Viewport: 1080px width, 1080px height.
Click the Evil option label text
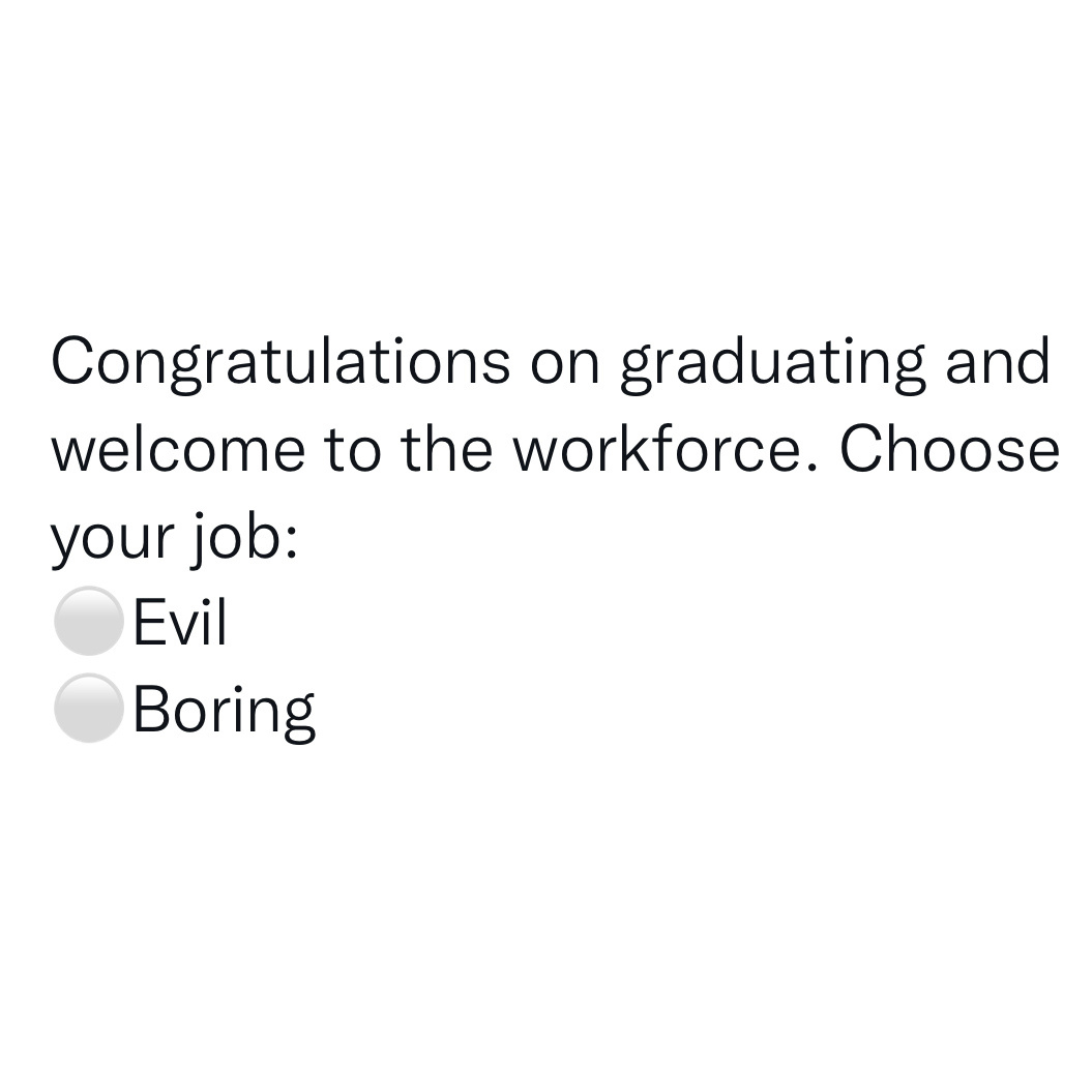tap(180, 622)
